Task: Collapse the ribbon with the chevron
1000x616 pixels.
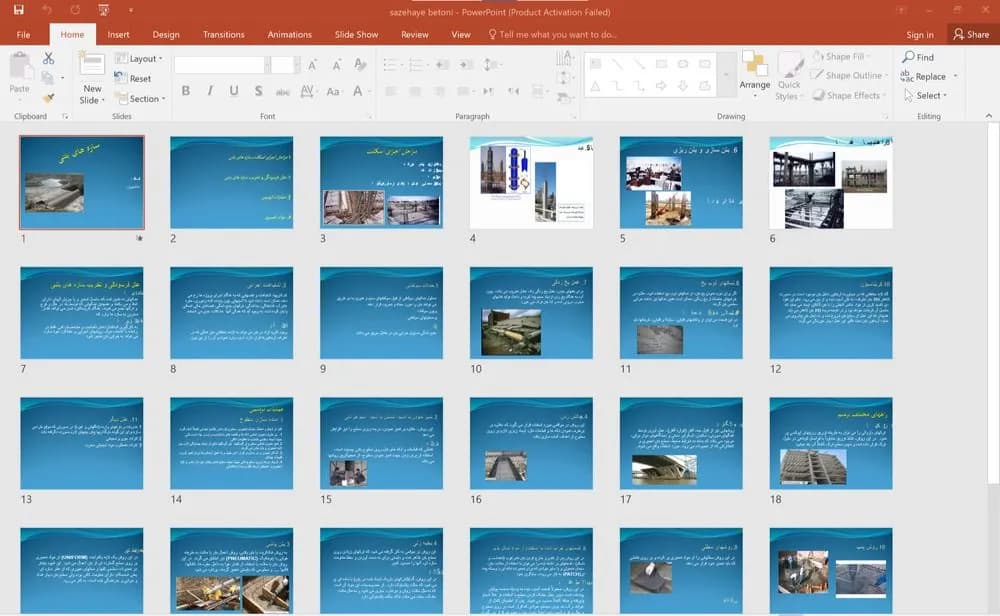Action: pos(989,115)
